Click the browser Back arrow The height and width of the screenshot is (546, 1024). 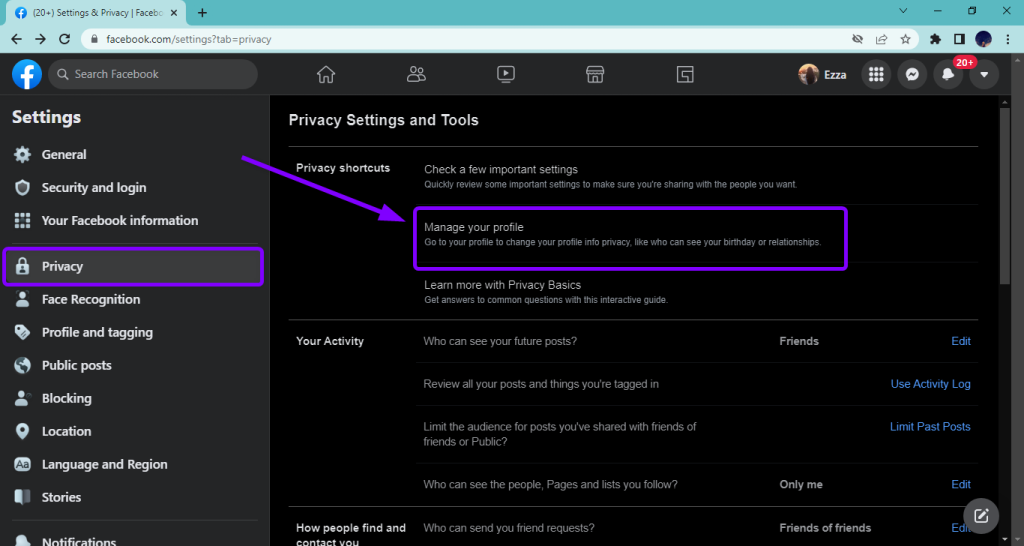(x=16, y=39)
